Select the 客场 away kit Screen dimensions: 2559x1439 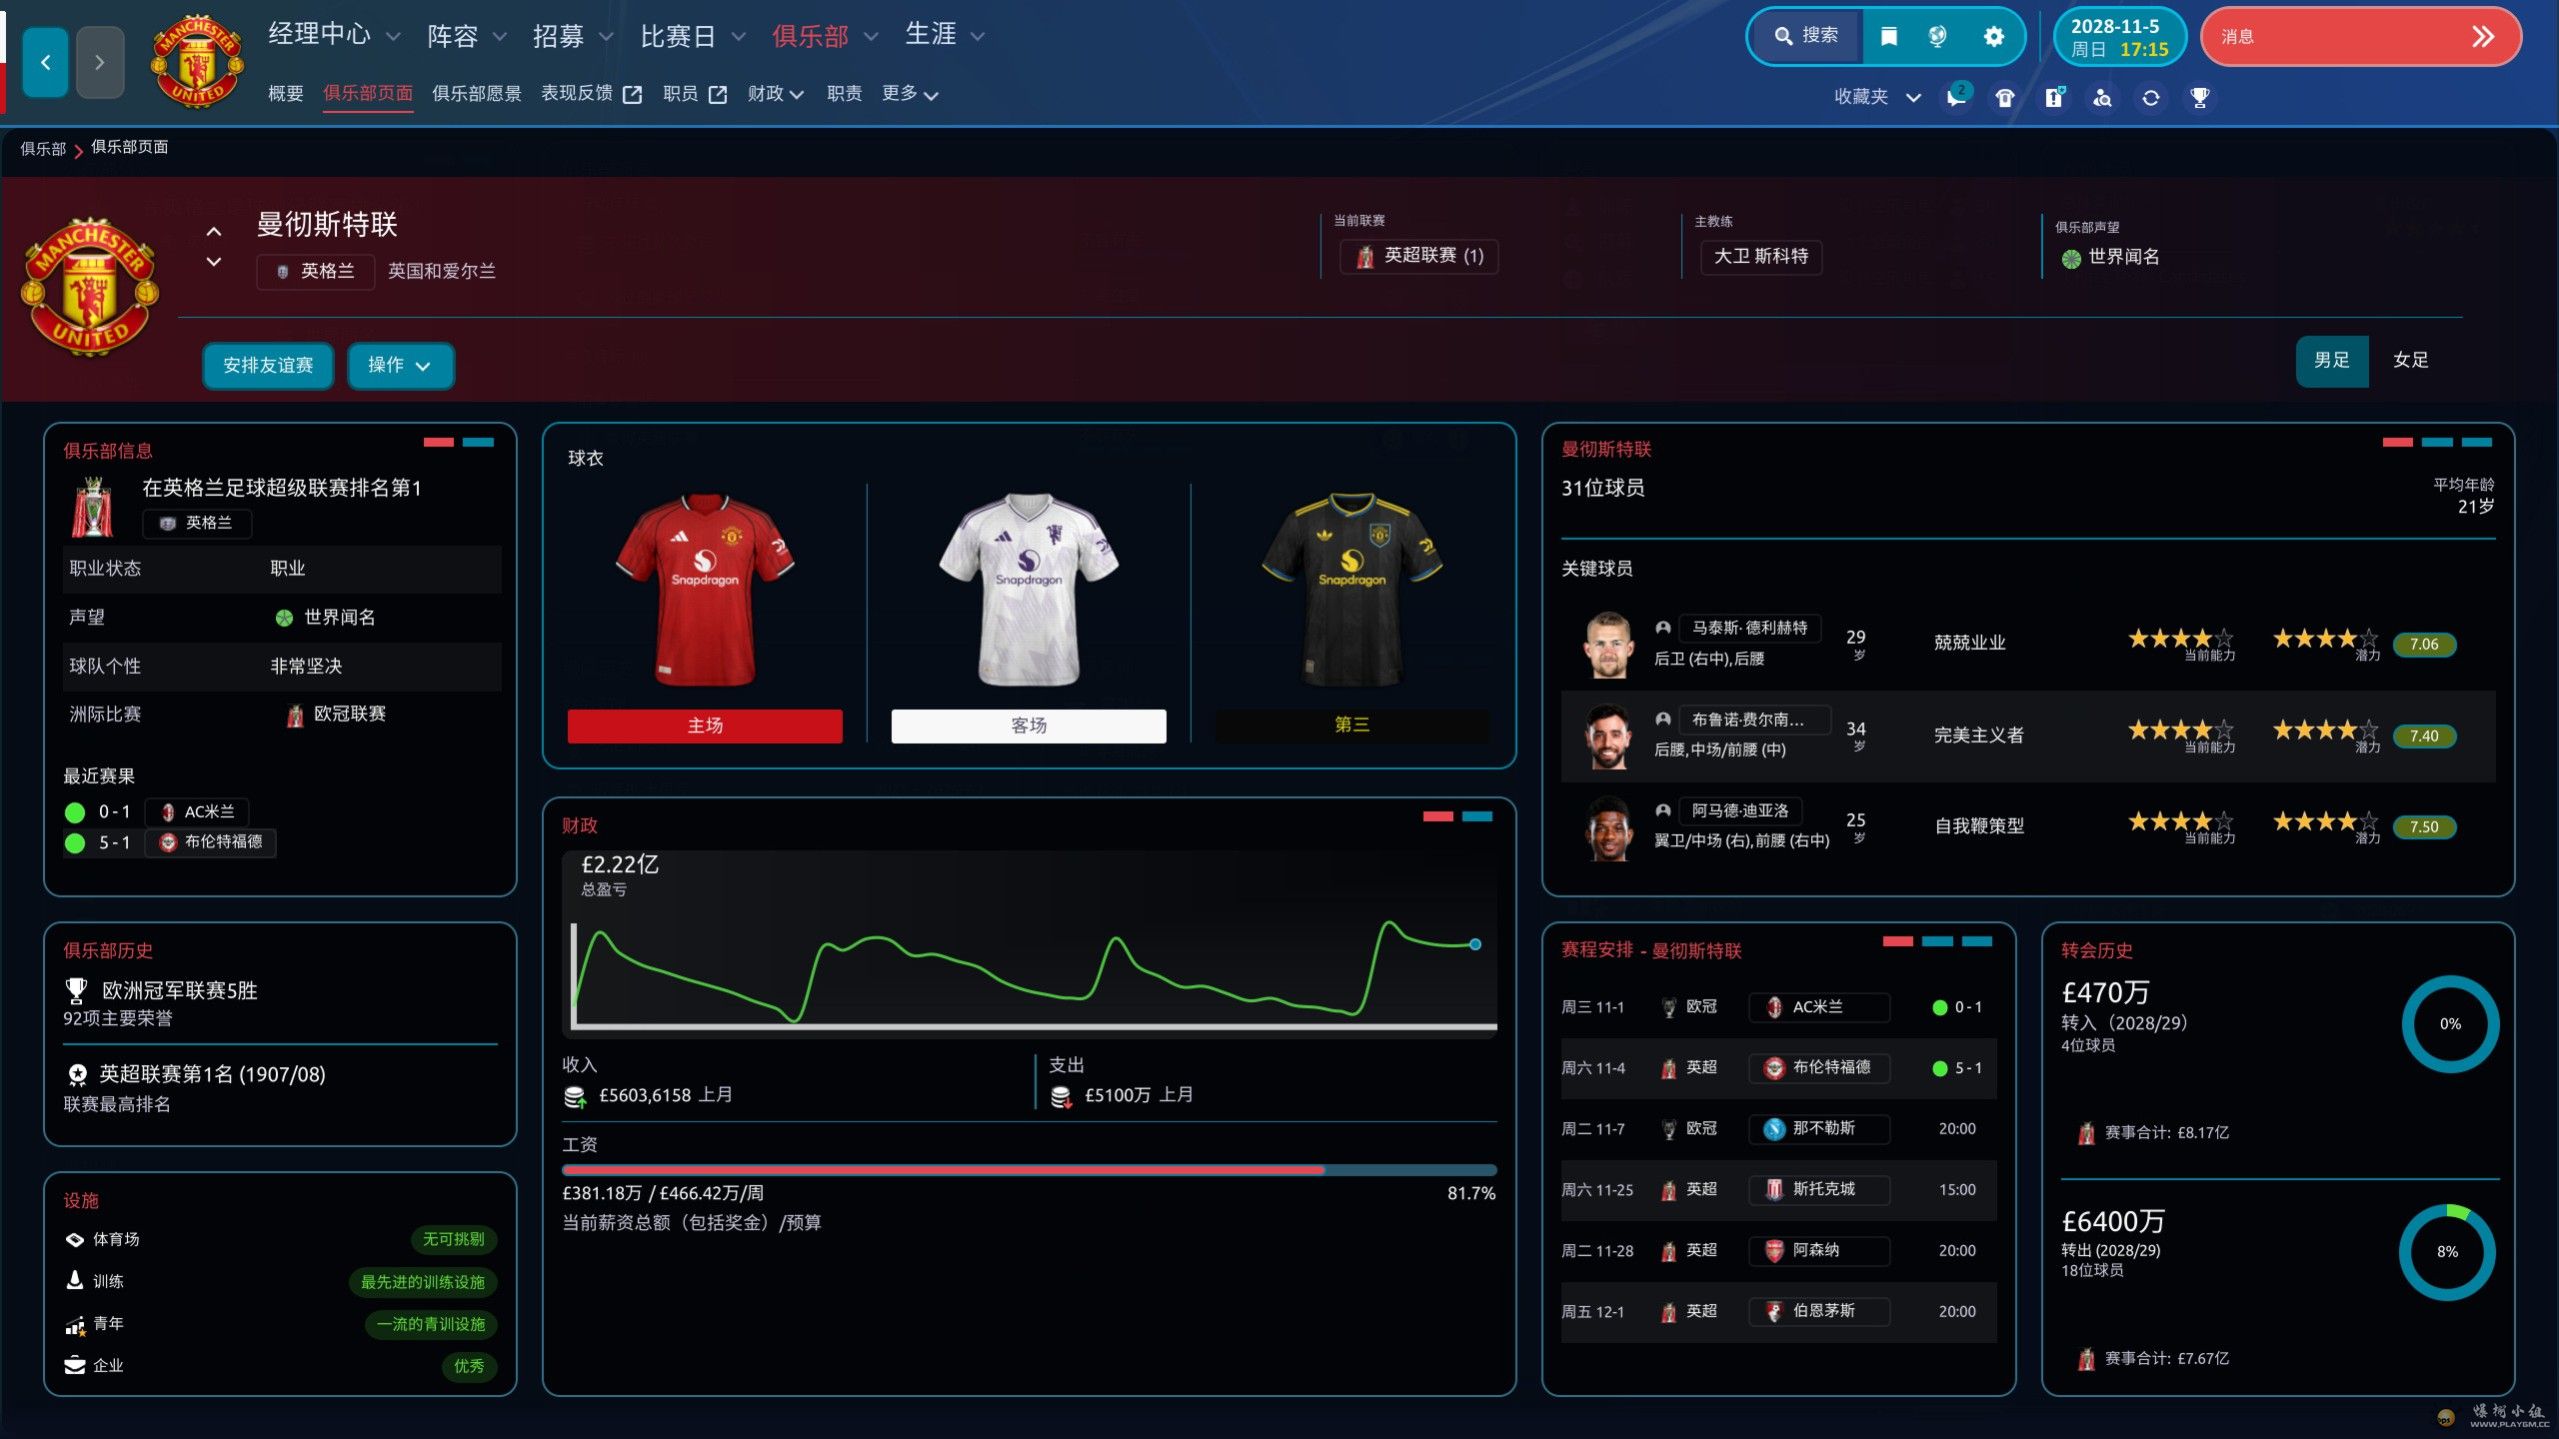tap(1029, 725)
